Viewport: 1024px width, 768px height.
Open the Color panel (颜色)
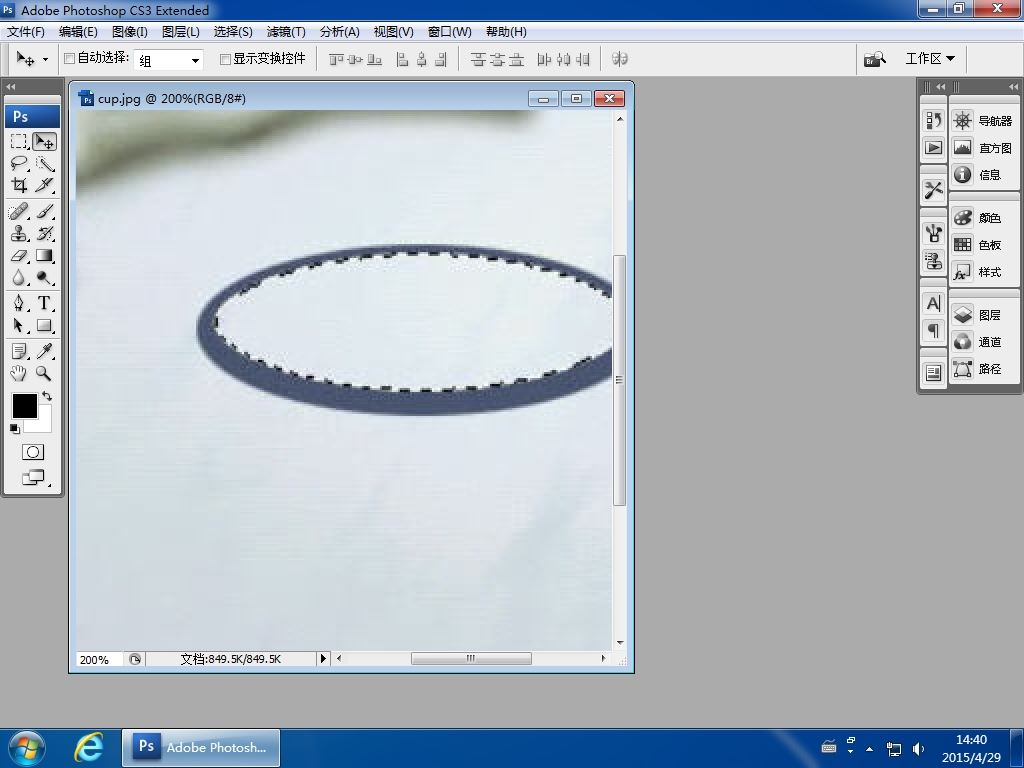click(983, 217)
